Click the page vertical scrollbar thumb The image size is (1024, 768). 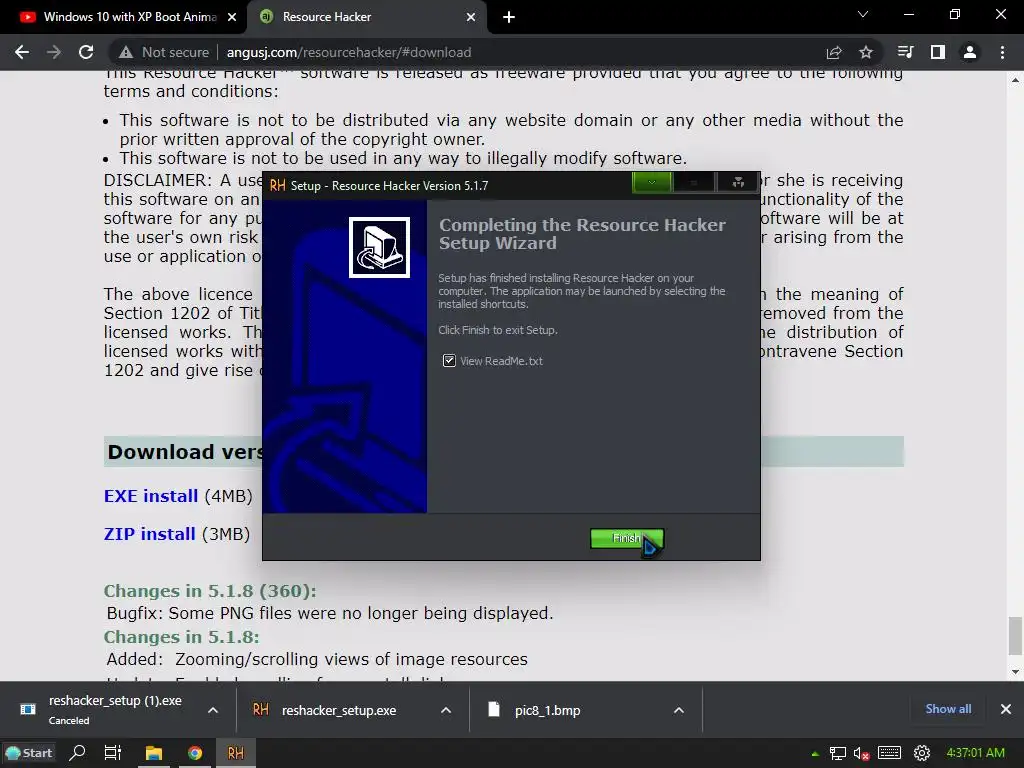(1014, 635)
